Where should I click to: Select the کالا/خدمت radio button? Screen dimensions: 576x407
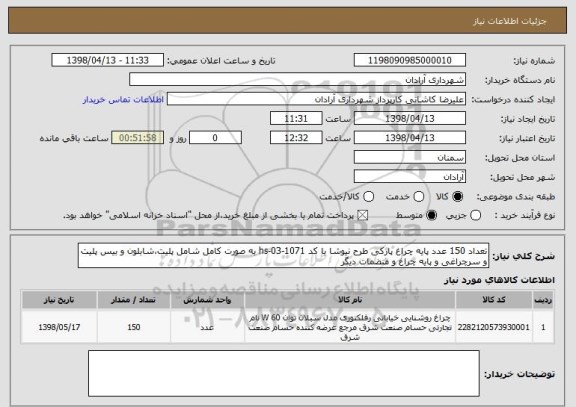tap(368, 197)
